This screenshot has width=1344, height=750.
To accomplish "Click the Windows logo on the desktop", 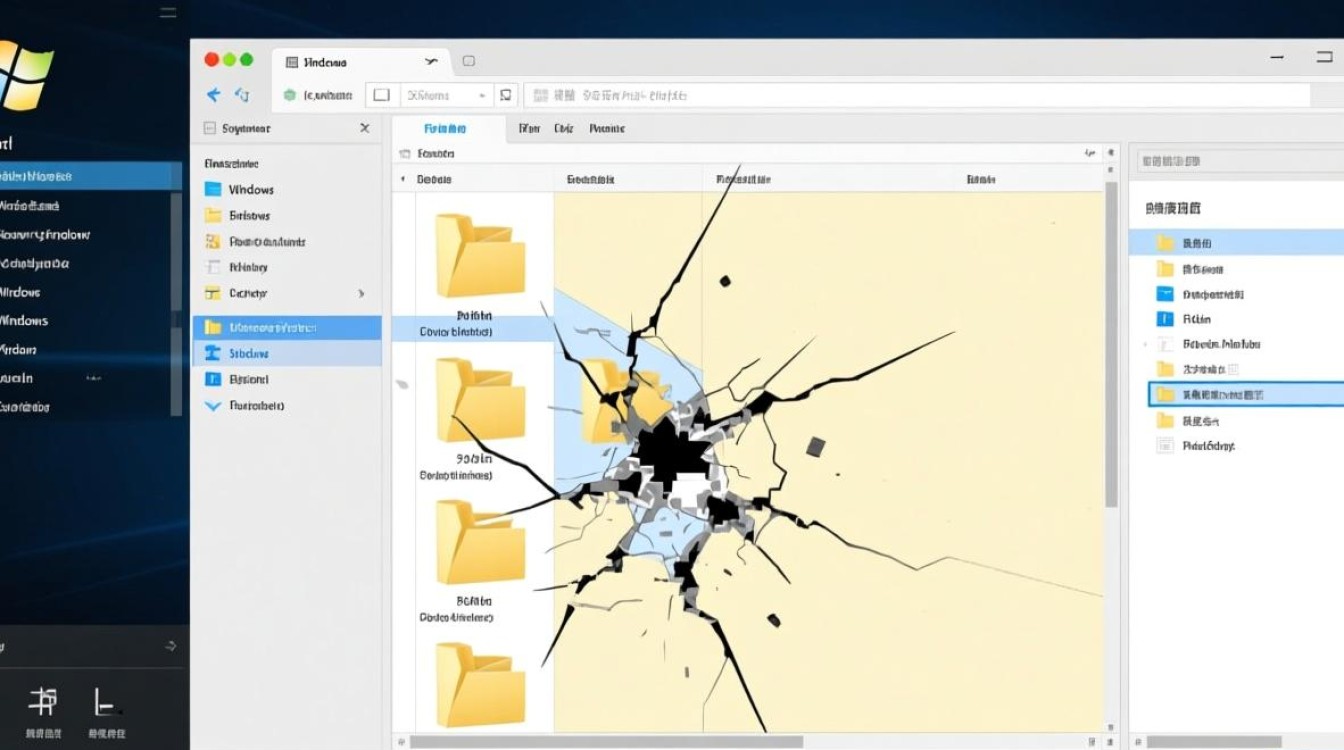I will (25, 75).
